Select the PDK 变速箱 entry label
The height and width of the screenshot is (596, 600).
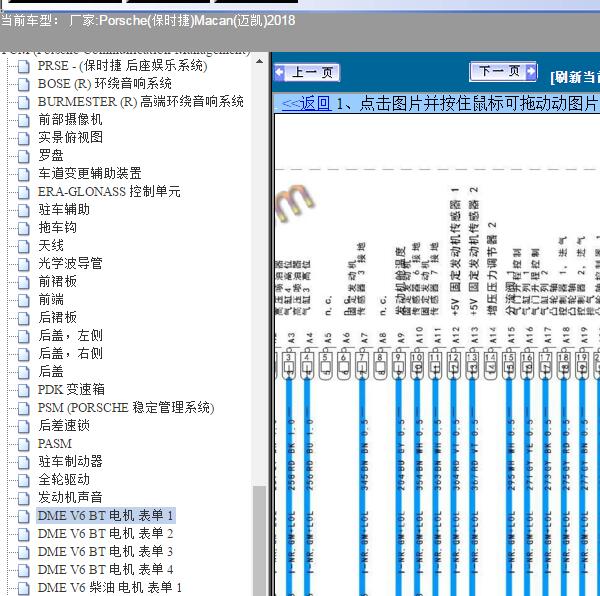(71, 390)
